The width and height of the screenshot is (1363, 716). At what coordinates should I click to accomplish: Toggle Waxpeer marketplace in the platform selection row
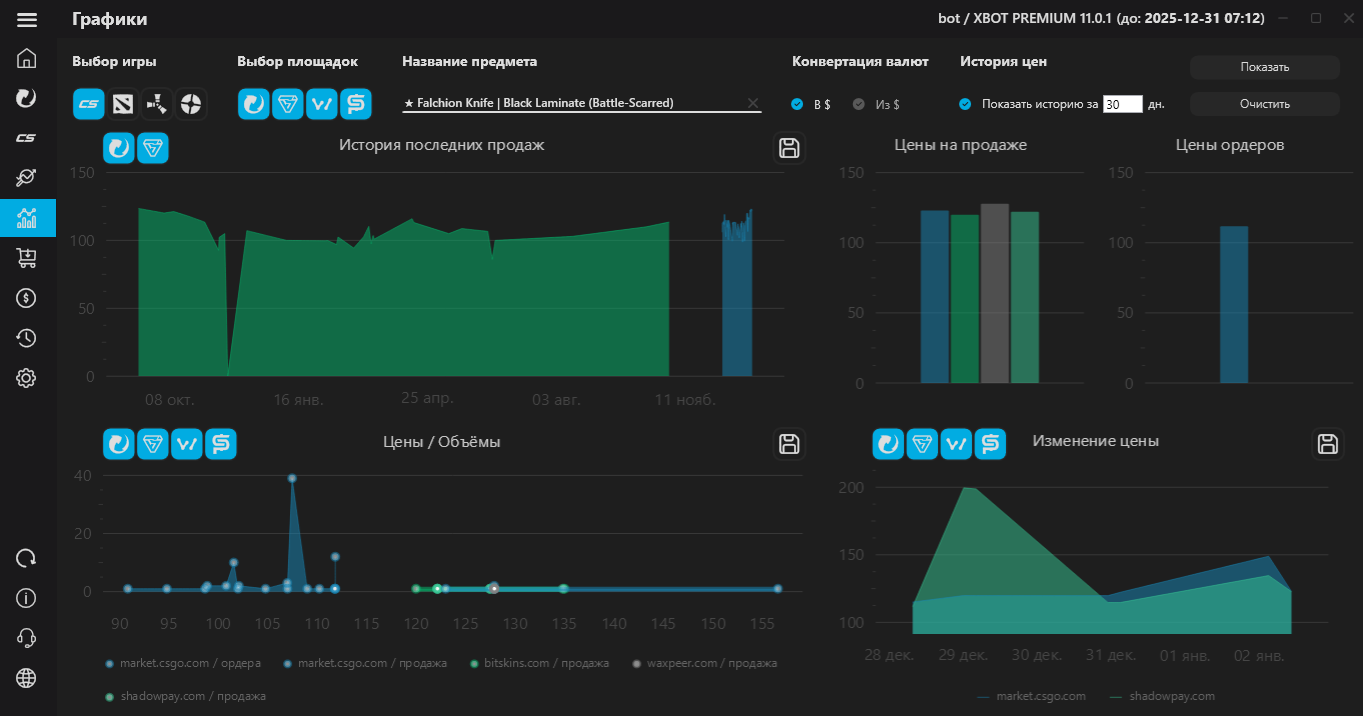click(x=321, y=103)
